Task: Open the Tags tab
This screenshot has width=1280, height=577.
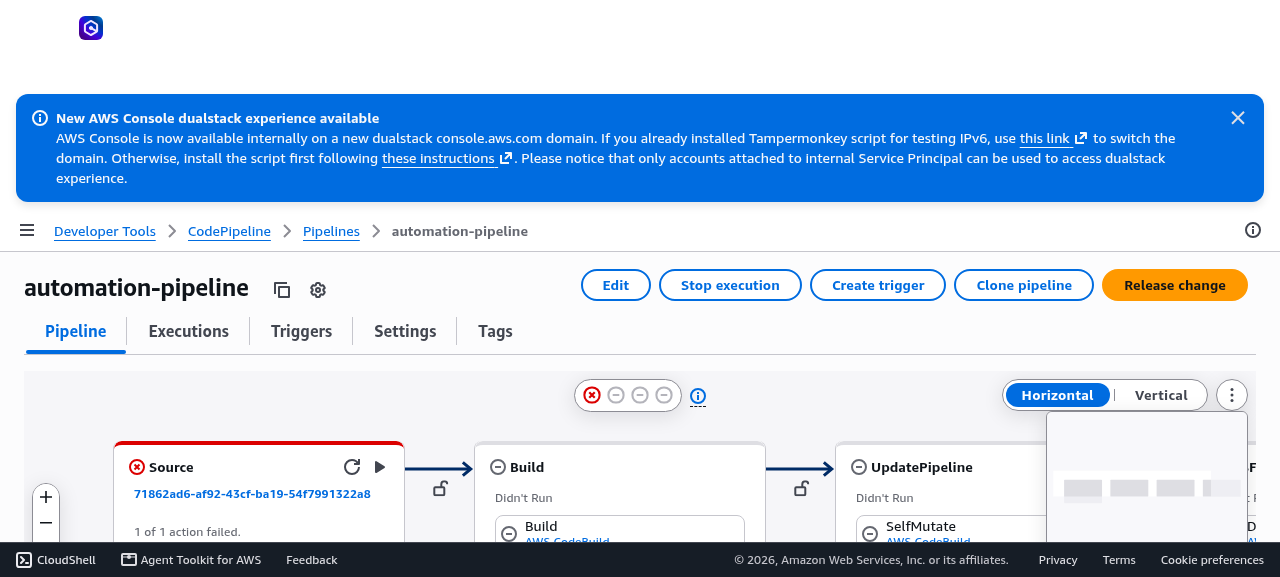Action: coord(495,331)
